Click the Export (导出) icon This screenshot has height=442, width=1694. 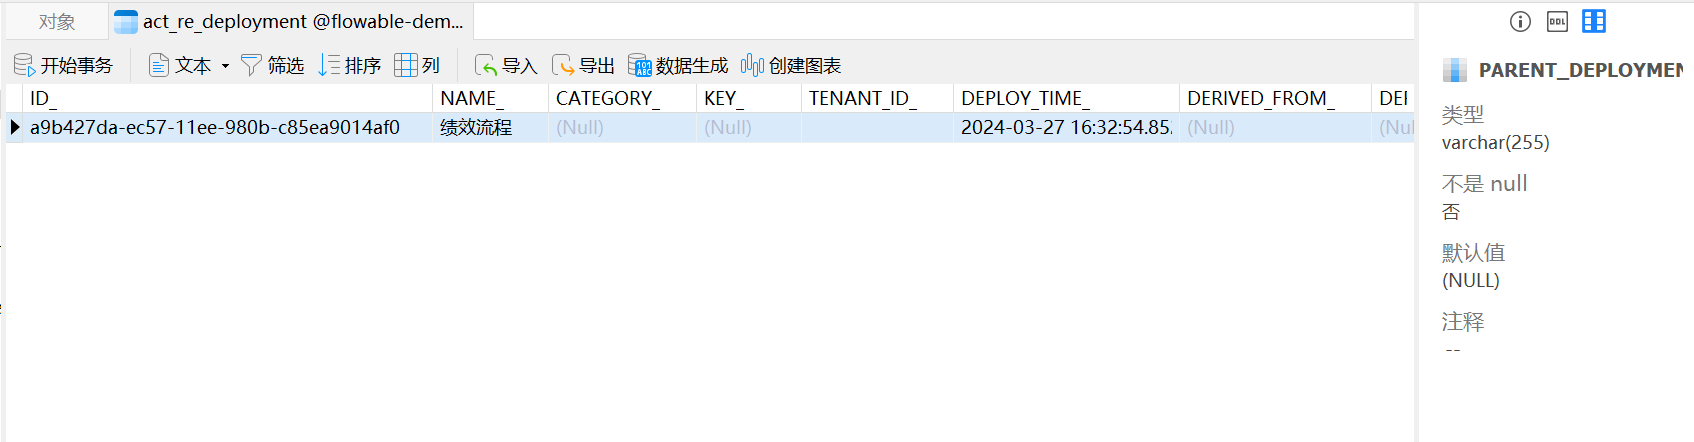tap(563, 66)
